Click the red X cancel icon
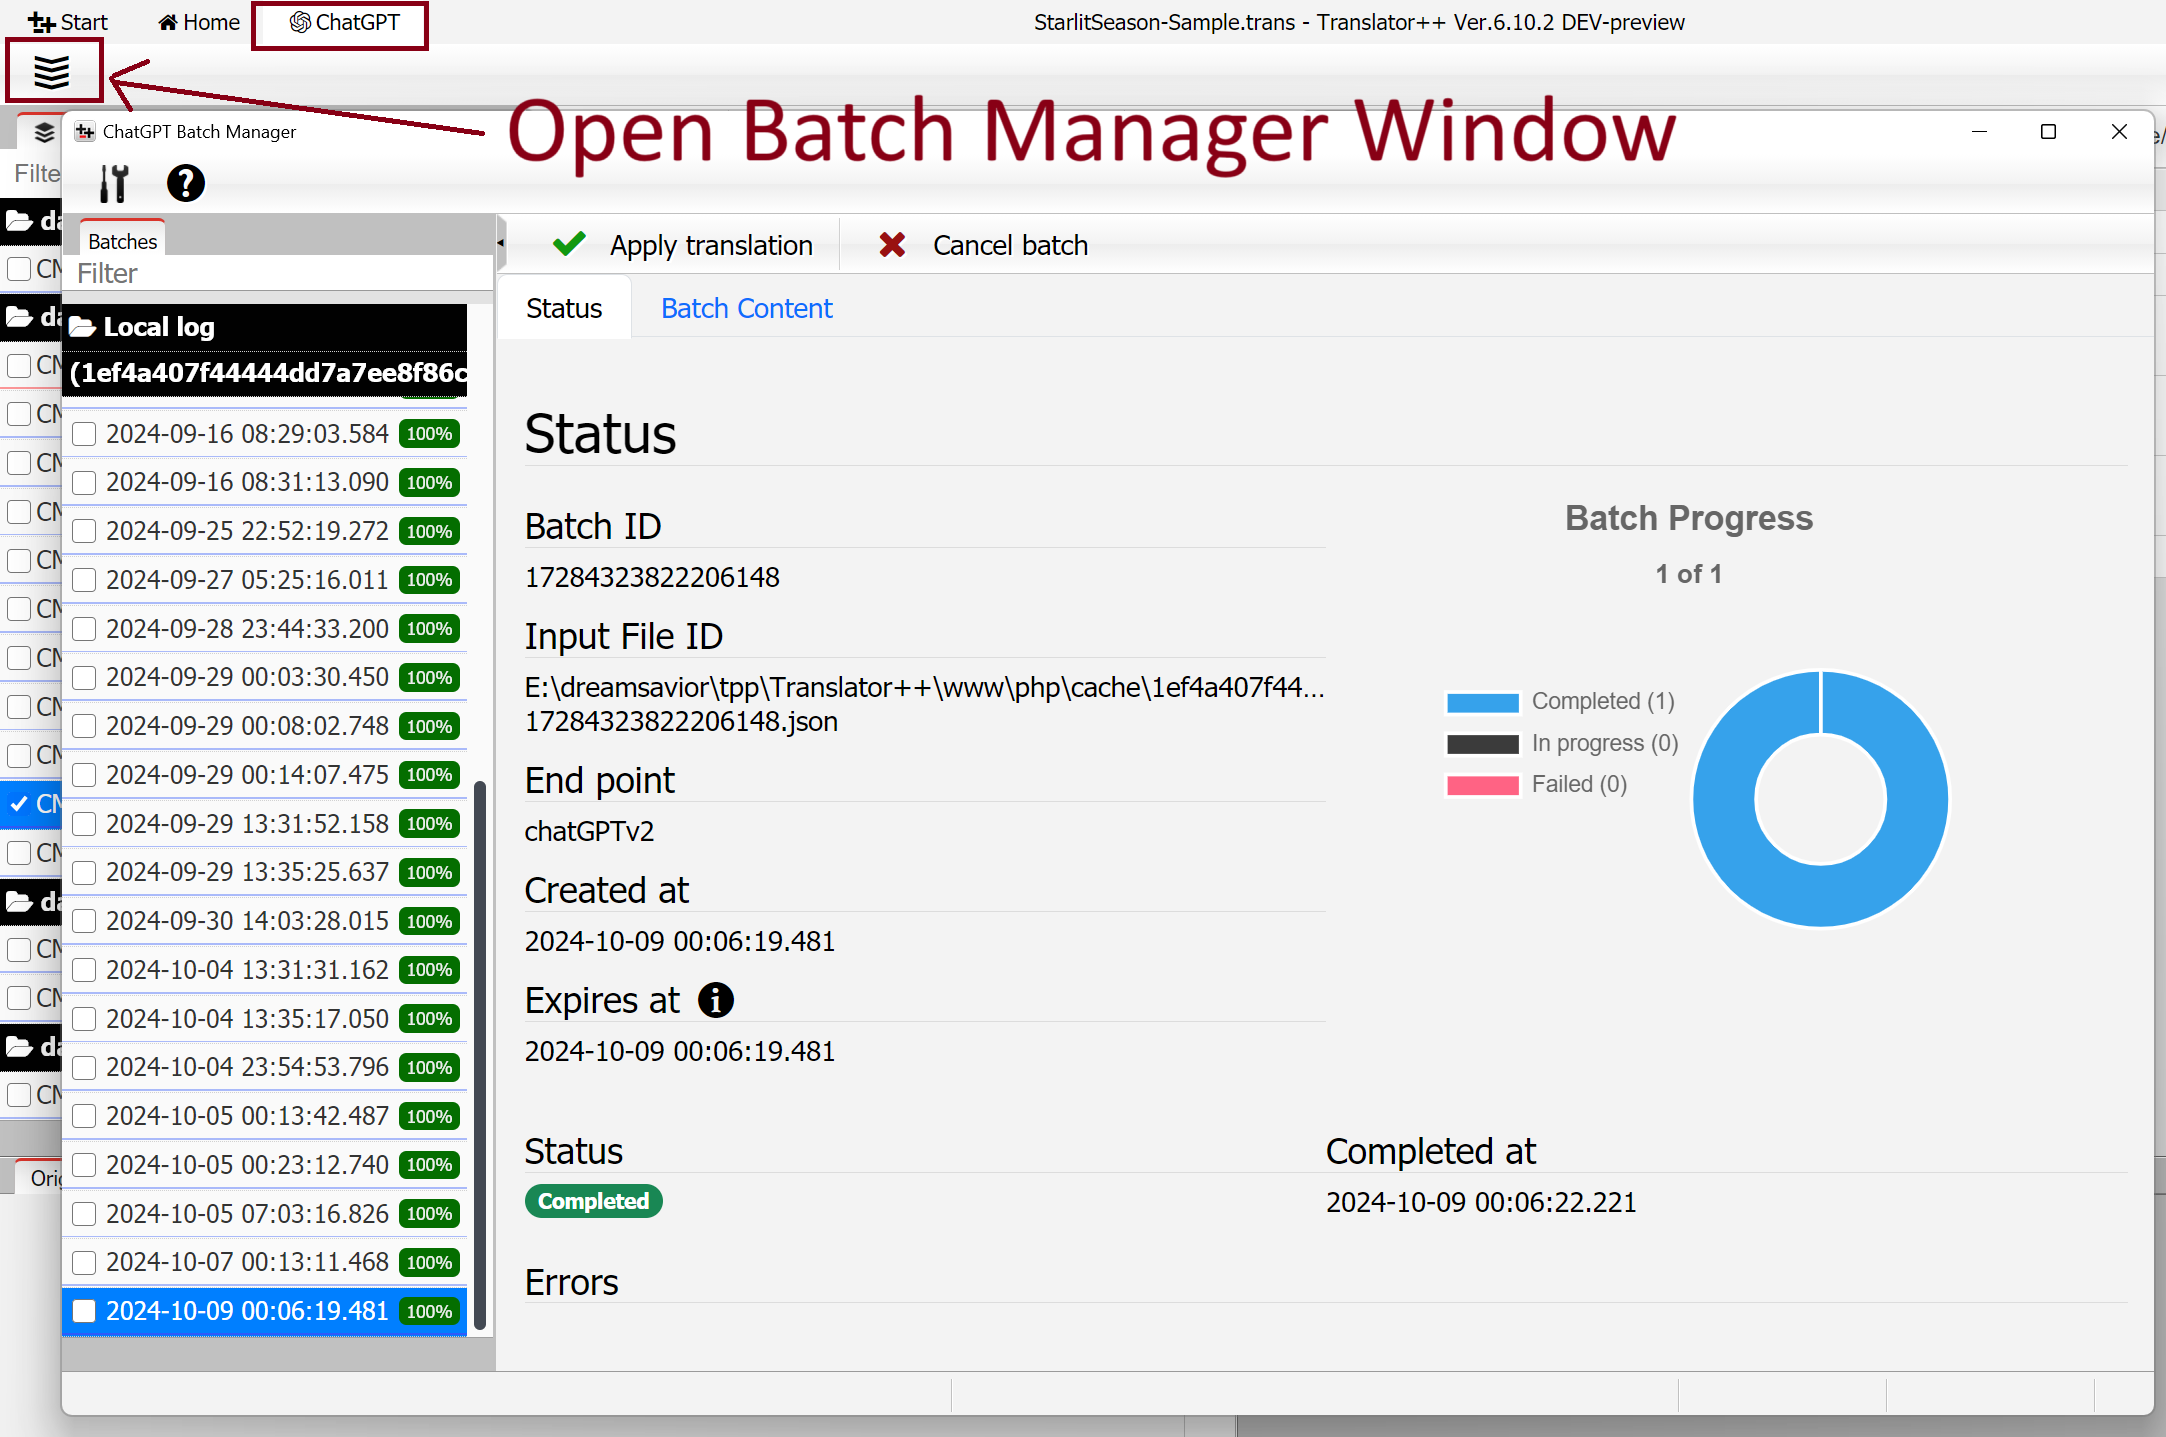 pos(892,244)
